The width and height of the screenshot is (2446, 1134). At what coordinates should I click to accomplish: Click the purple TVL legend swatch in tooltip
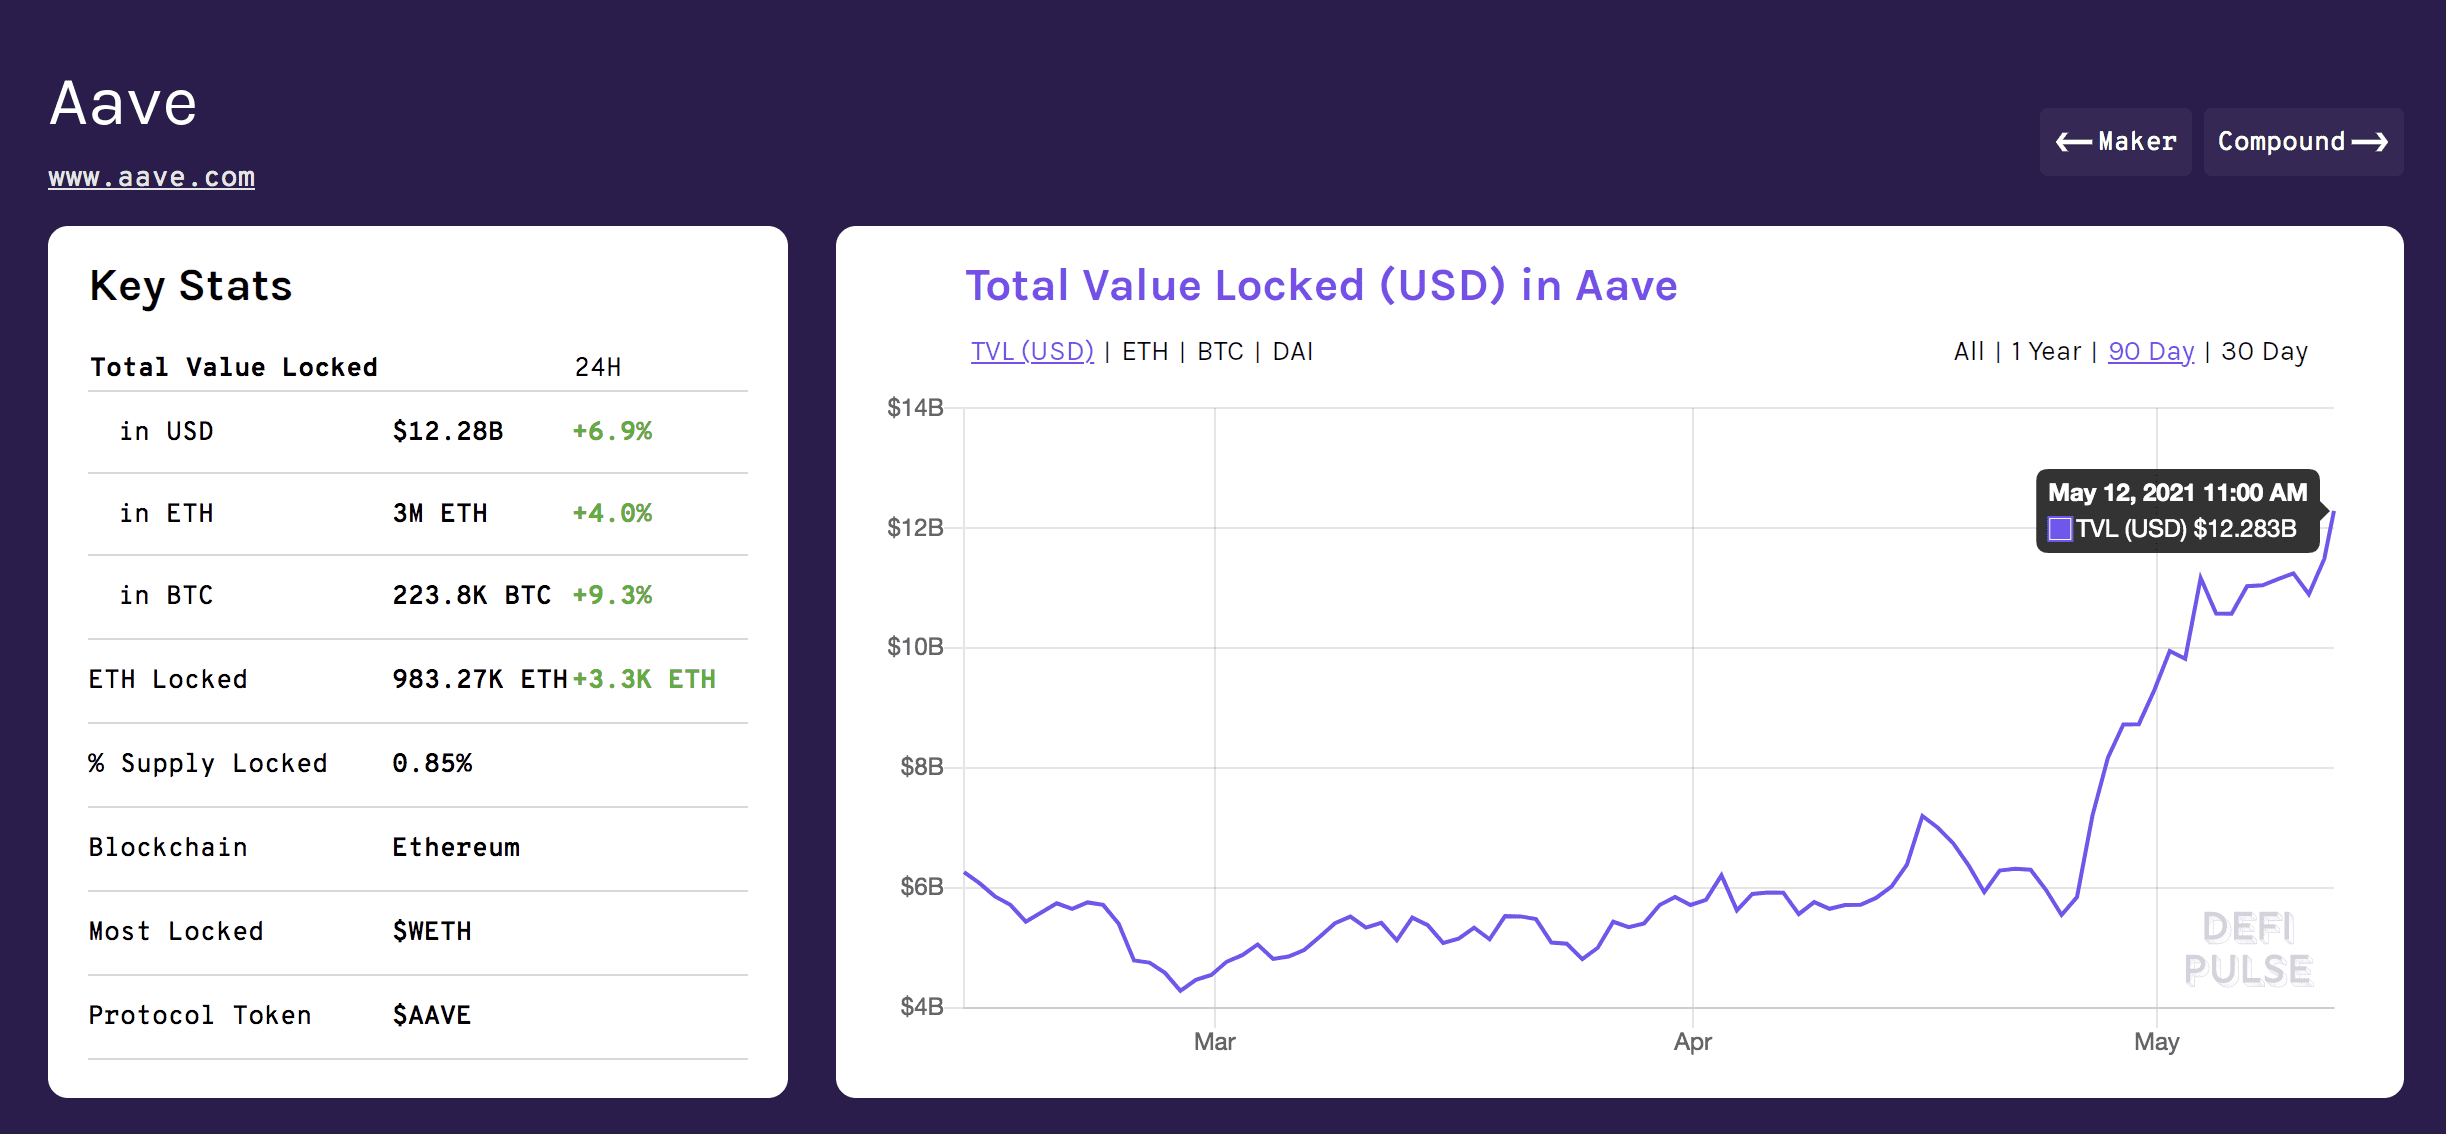[x=2060, y=529]
